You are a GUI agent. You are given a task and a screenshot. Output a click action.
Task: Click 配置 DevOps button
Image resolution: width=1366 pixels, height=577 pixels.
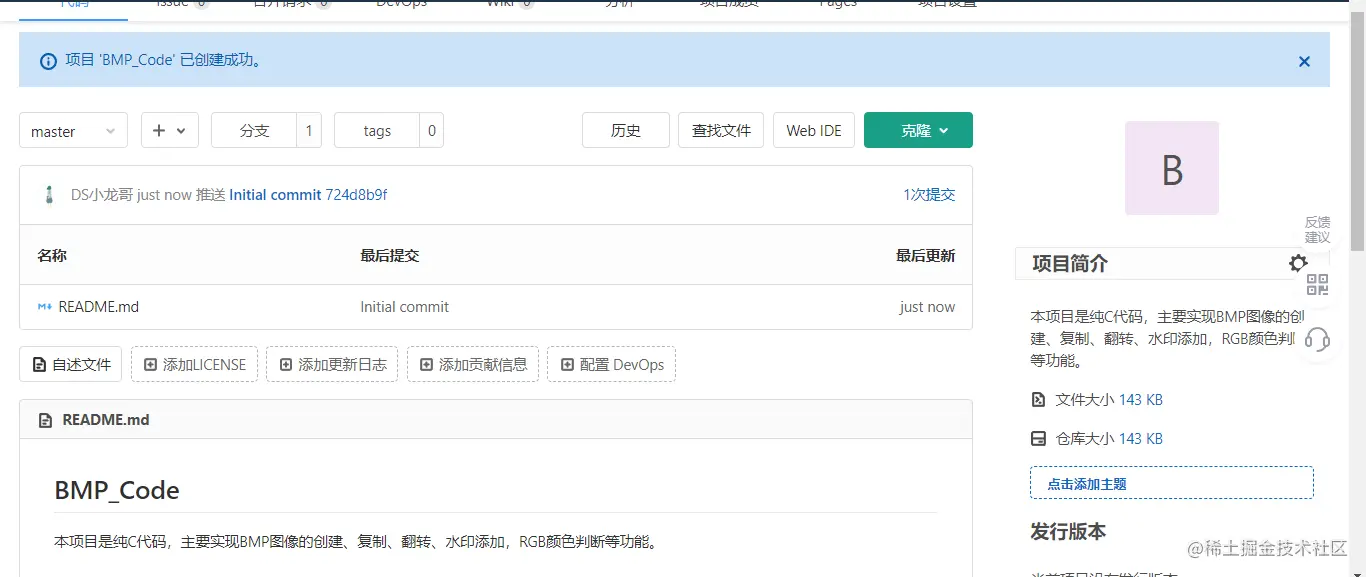[612, 364]
